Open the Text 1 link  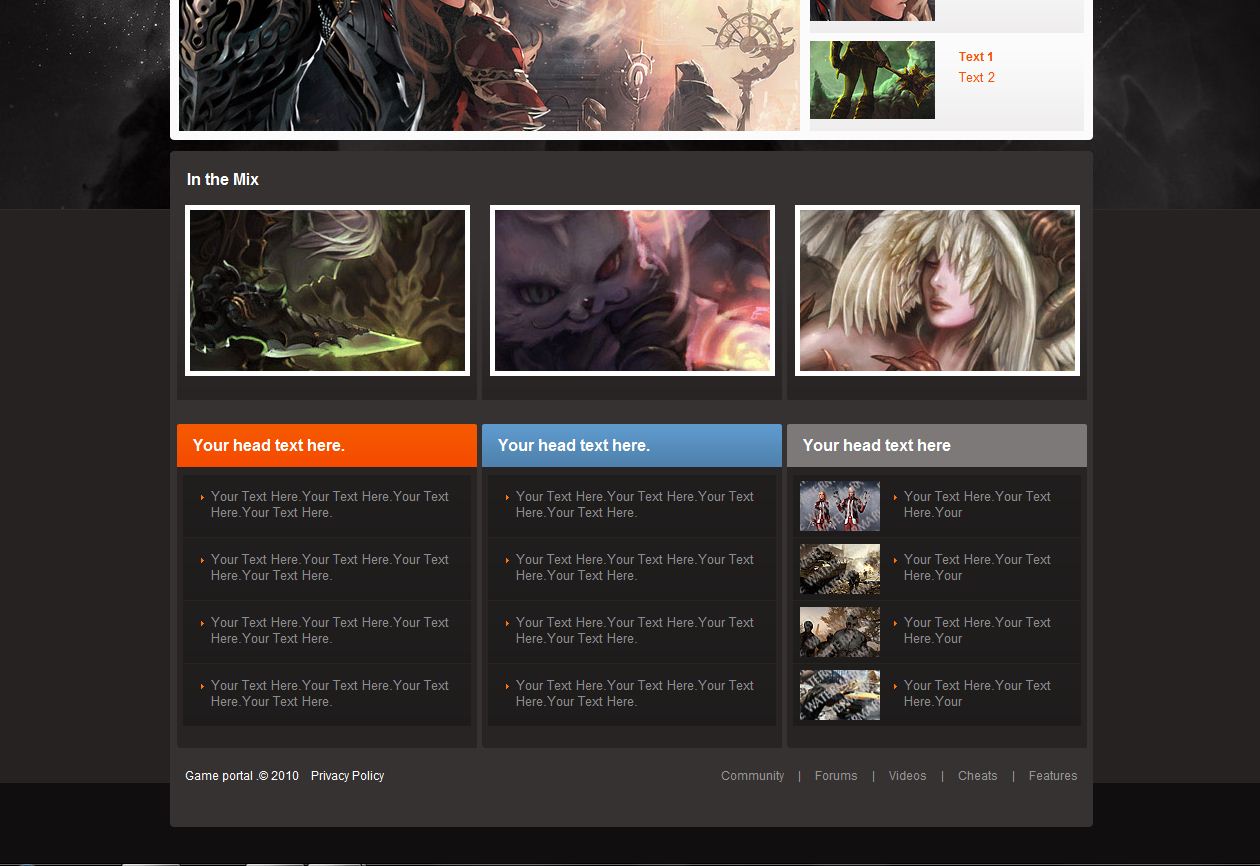coord(976,57)
